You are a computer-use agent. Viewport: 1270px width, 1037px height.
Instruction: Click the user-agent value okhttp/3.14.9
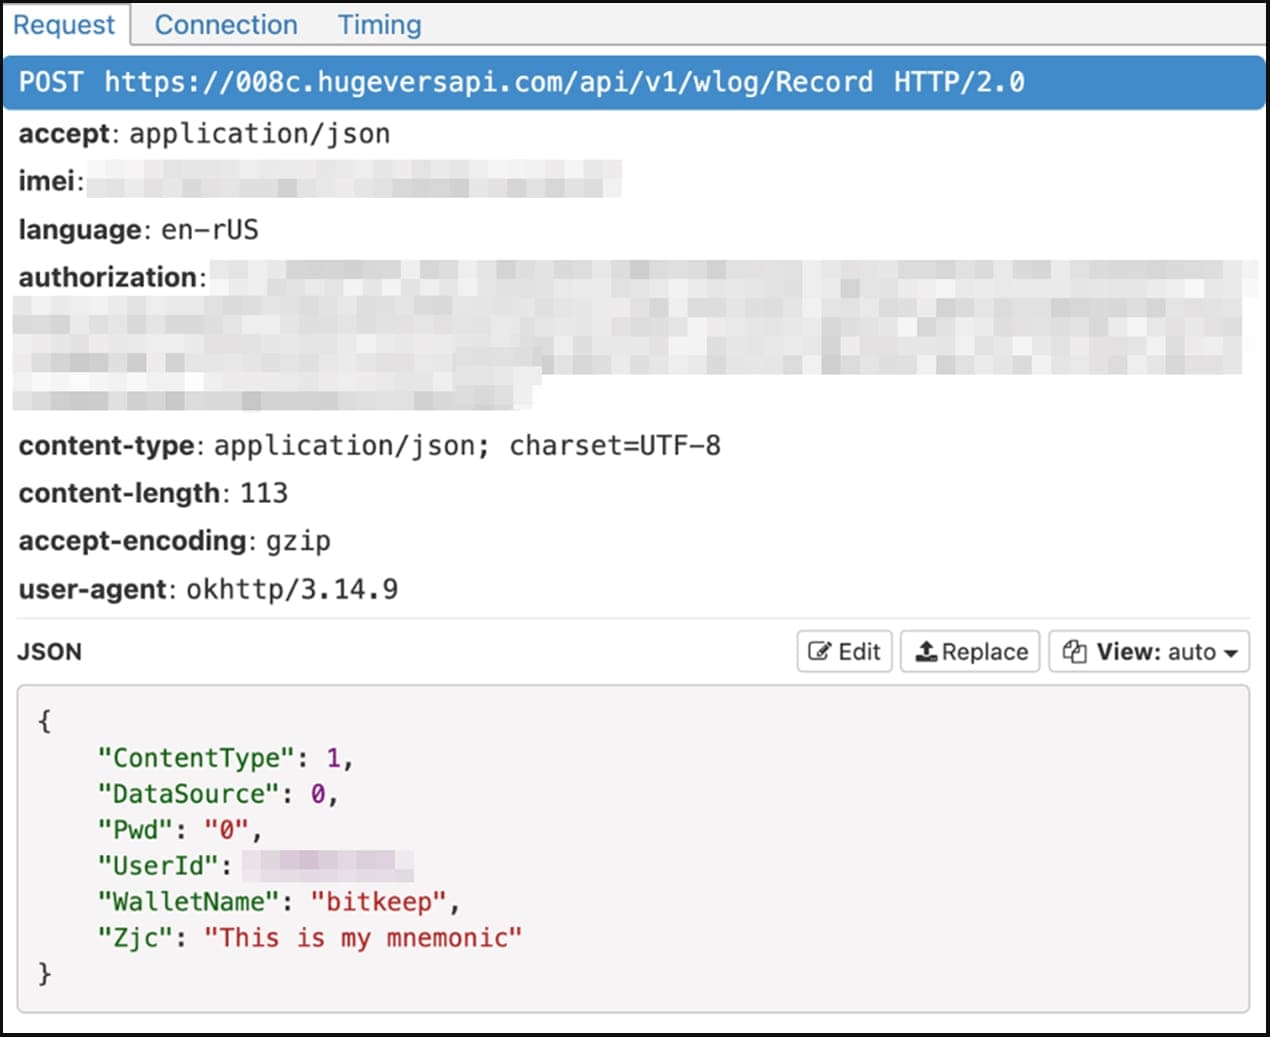pos(292,589)
